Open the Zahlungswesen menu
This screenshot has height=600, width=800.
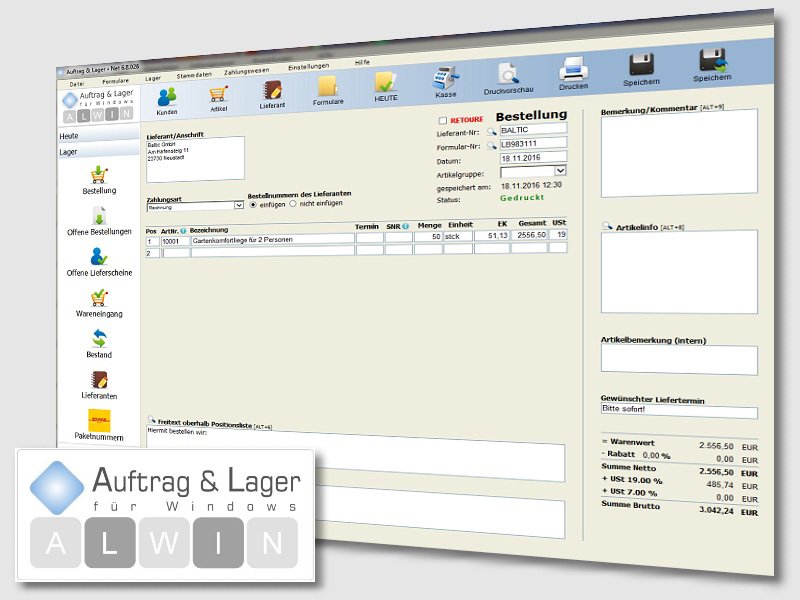pos(246,71)
